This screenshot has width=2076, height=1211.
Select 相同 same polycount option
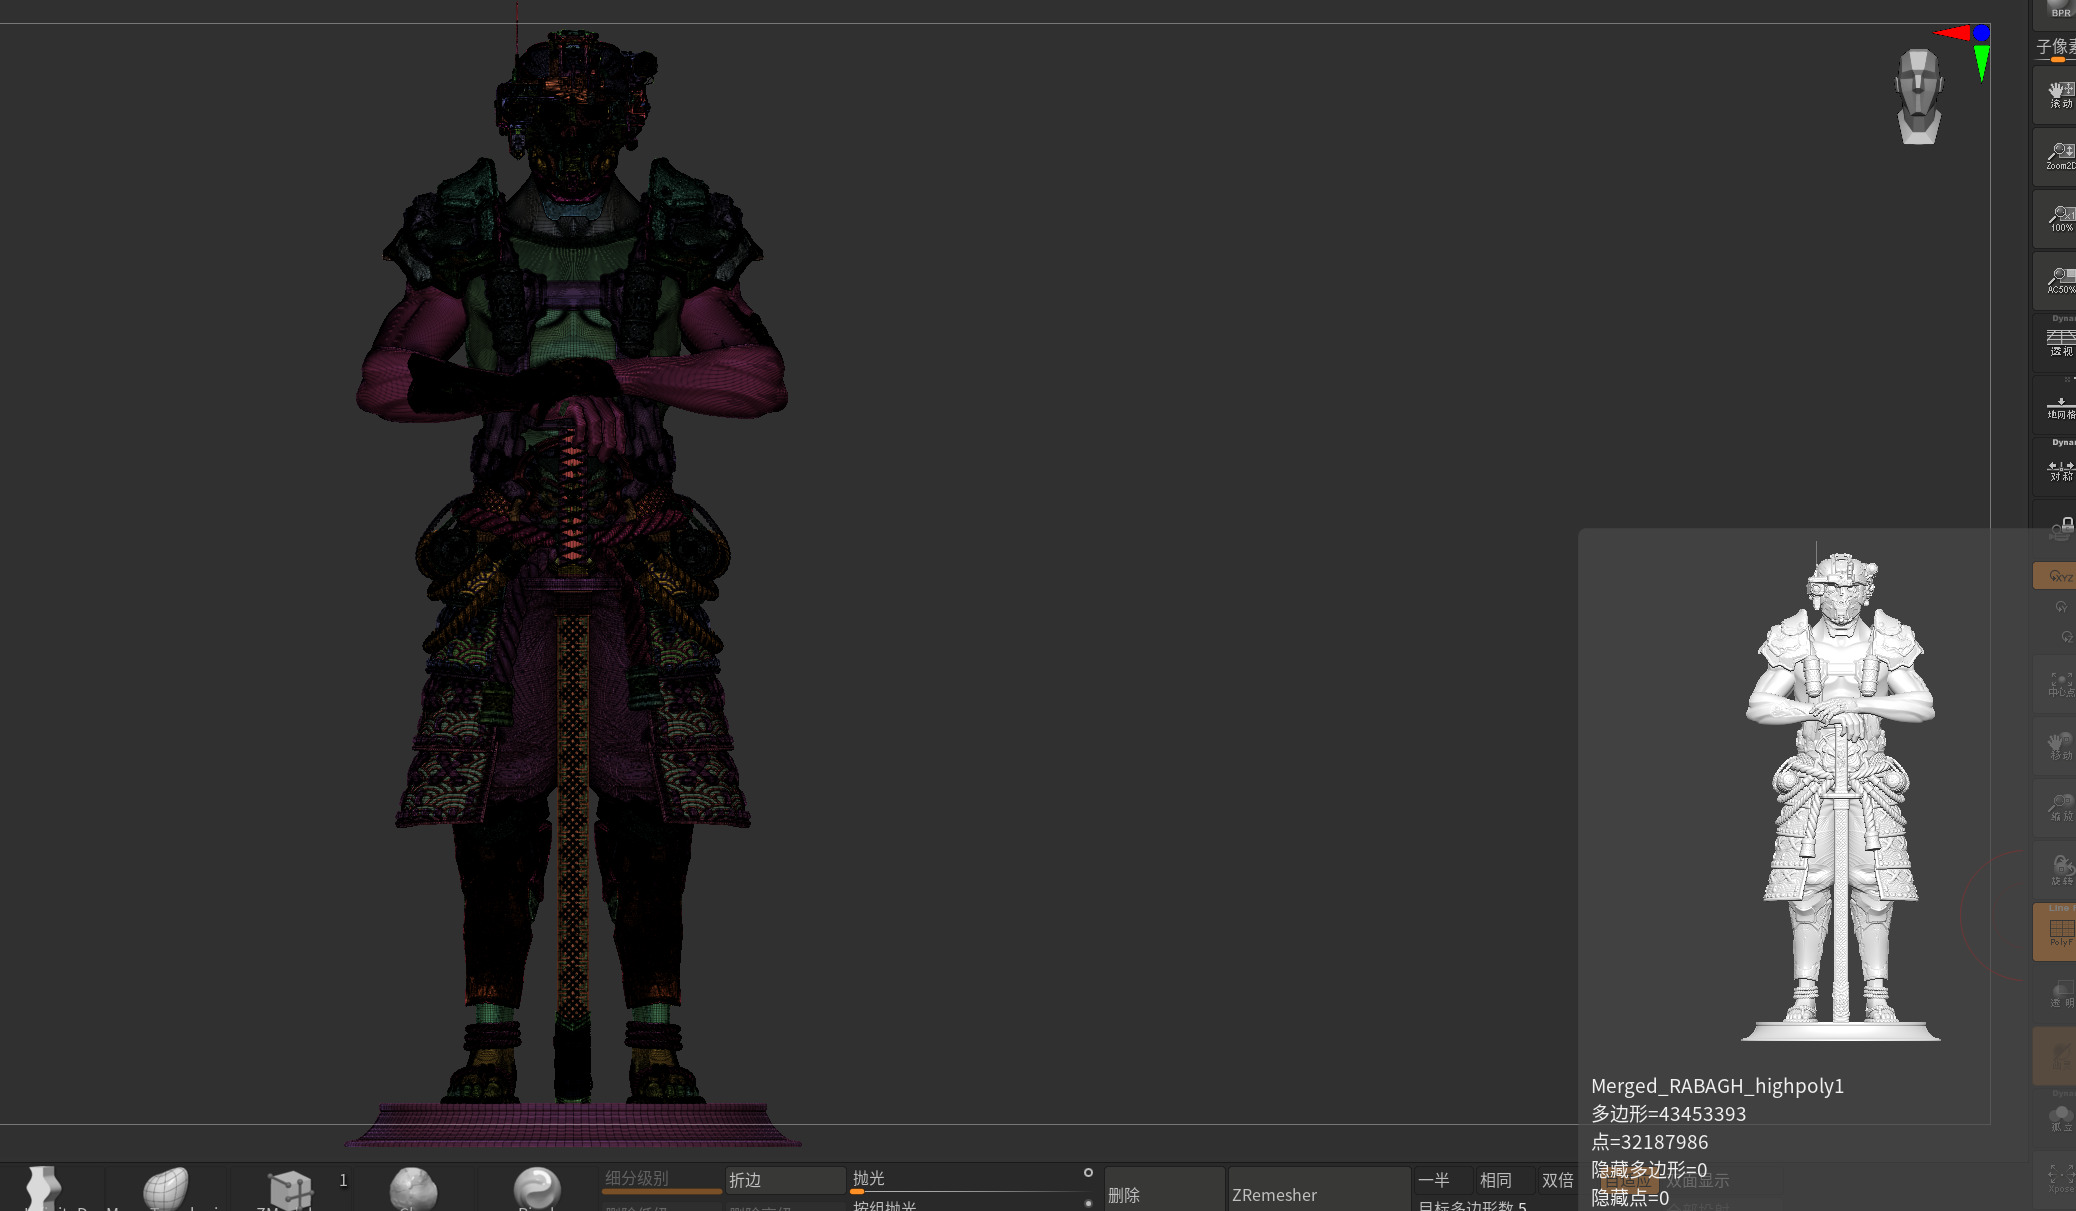click(x=1504, y=1180)
